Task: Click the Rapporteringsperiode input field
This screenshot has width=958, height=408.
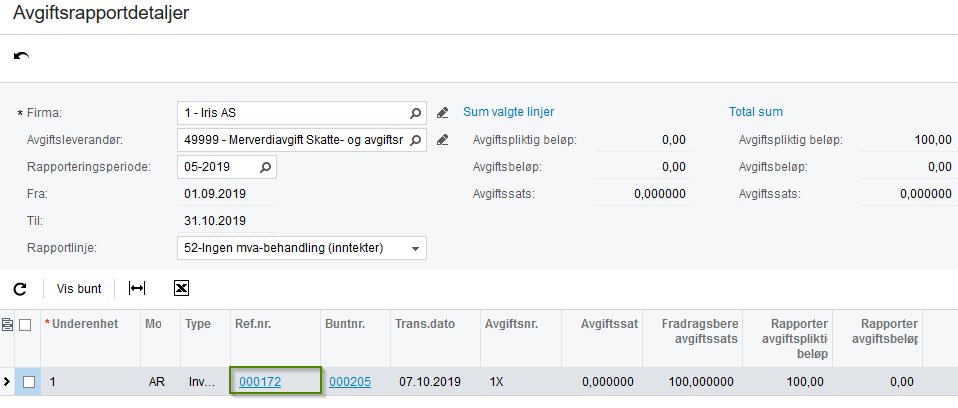Action: [219, 167]
